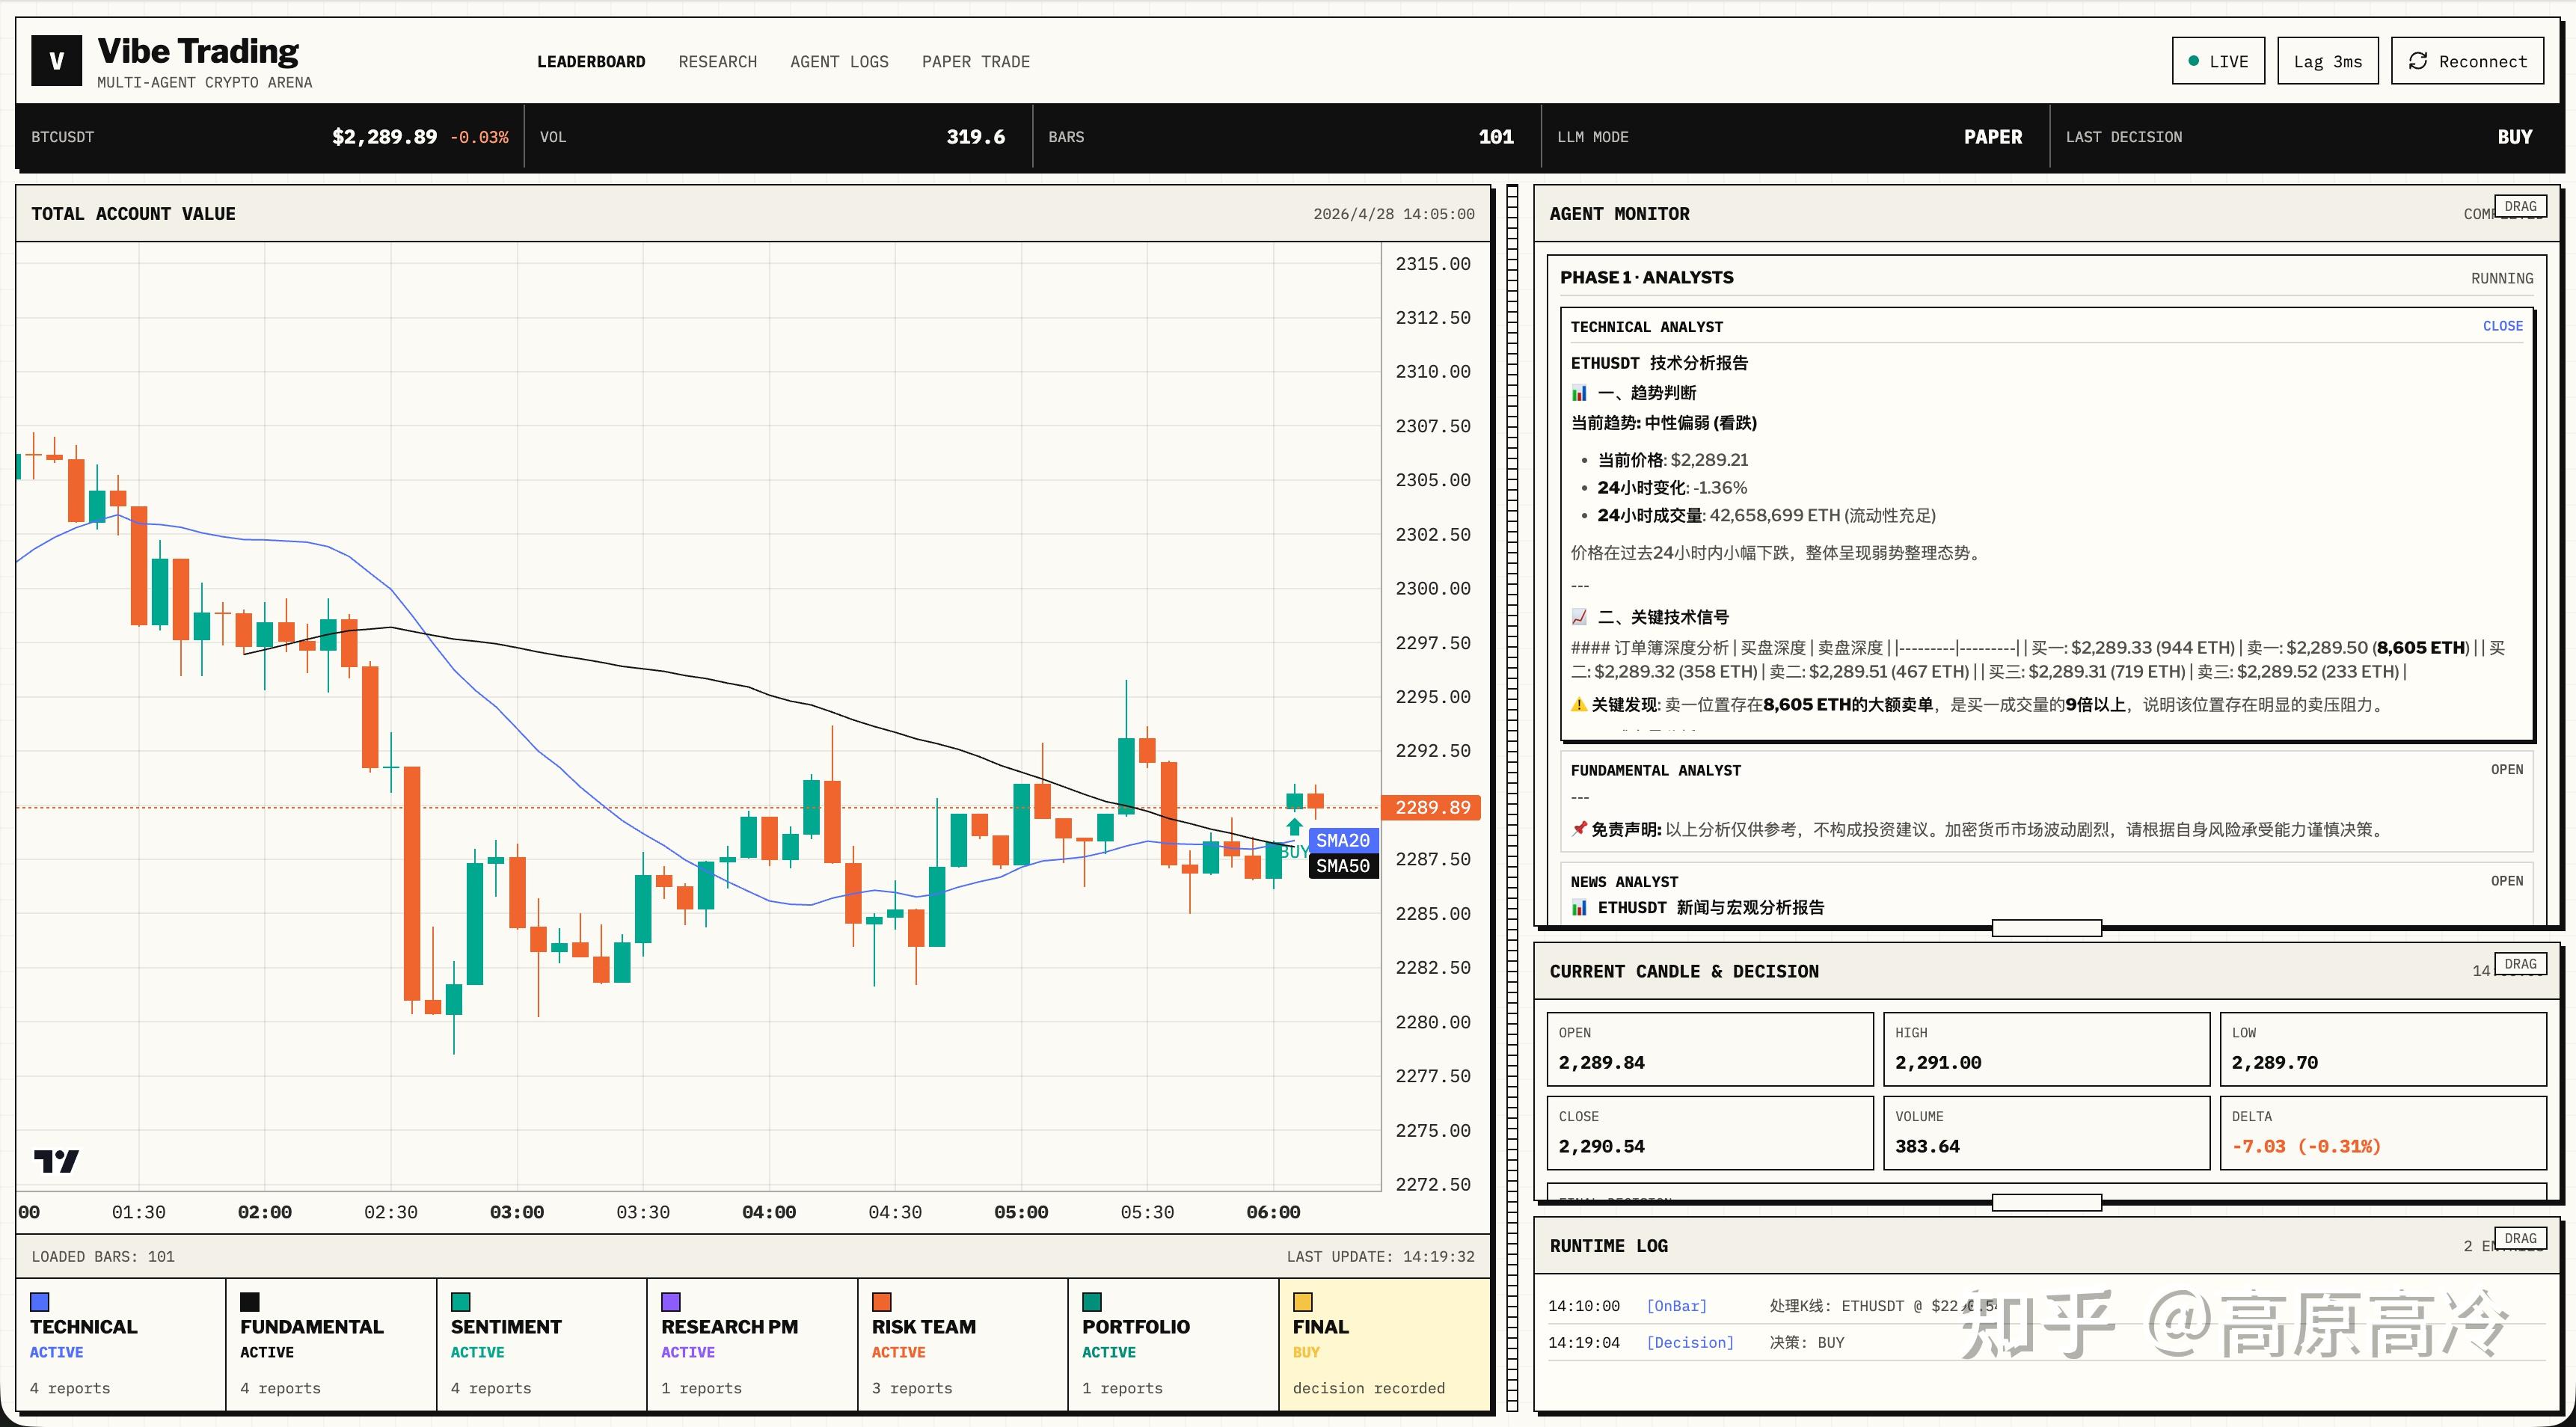Open the PAPER TRADE tab
This screenshot has height=1427, width=2576.
[975, 62]
